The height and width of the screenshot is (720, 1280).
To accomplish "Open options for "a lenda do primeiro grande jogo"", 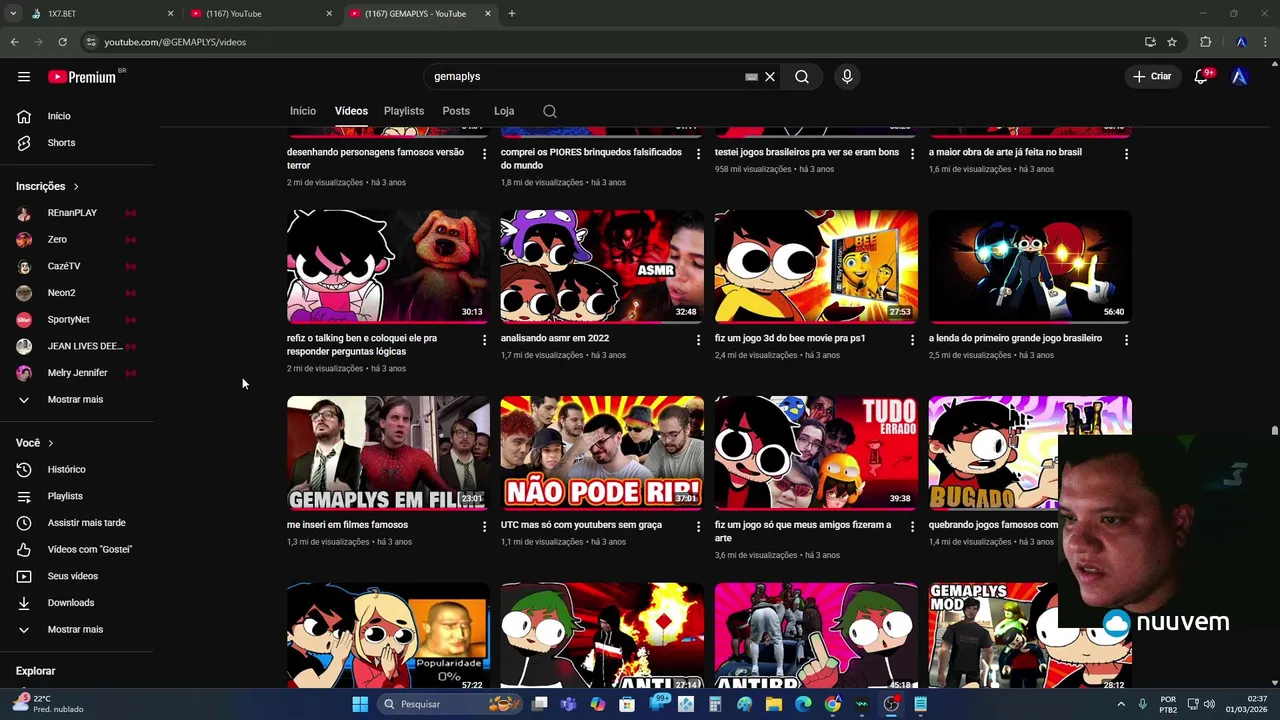I will (x=1126, y=340).
